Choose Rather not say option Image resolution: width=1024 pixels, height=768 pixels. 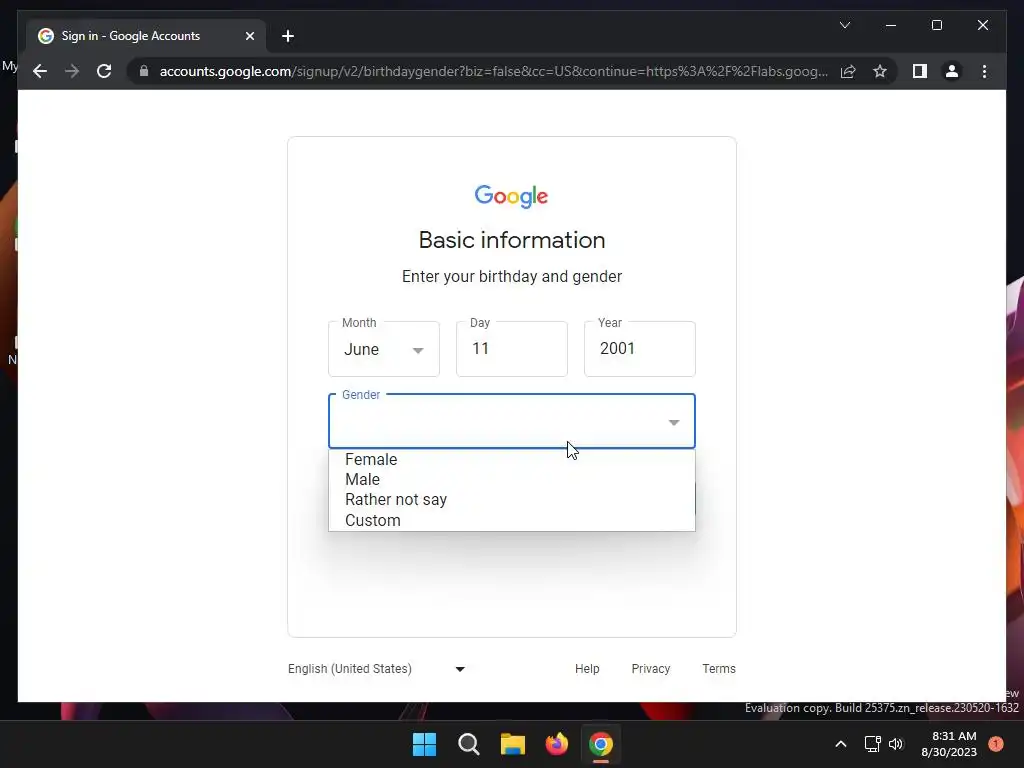click(512, 500)
